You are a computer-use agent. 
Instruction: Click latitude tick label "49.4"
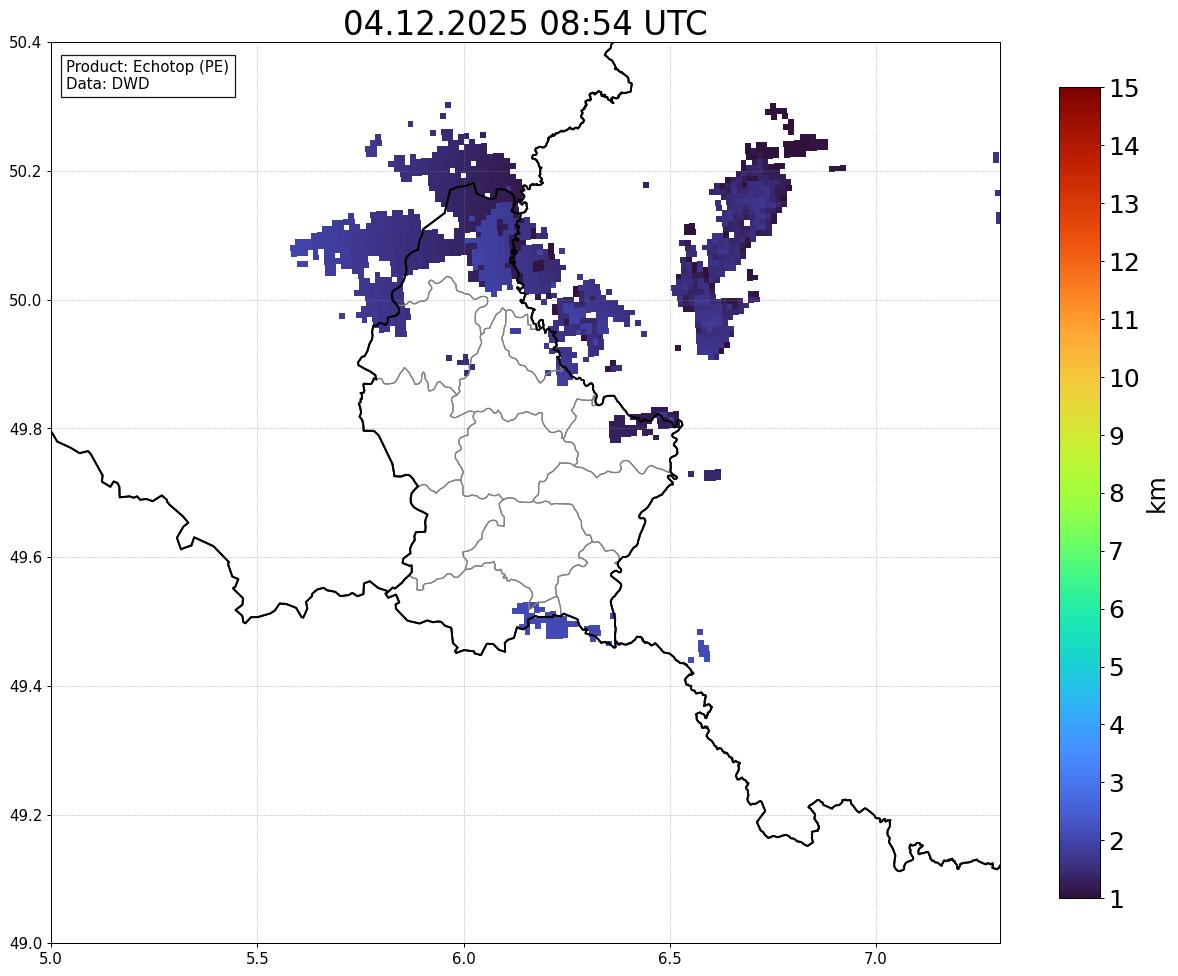click(25, 686)
